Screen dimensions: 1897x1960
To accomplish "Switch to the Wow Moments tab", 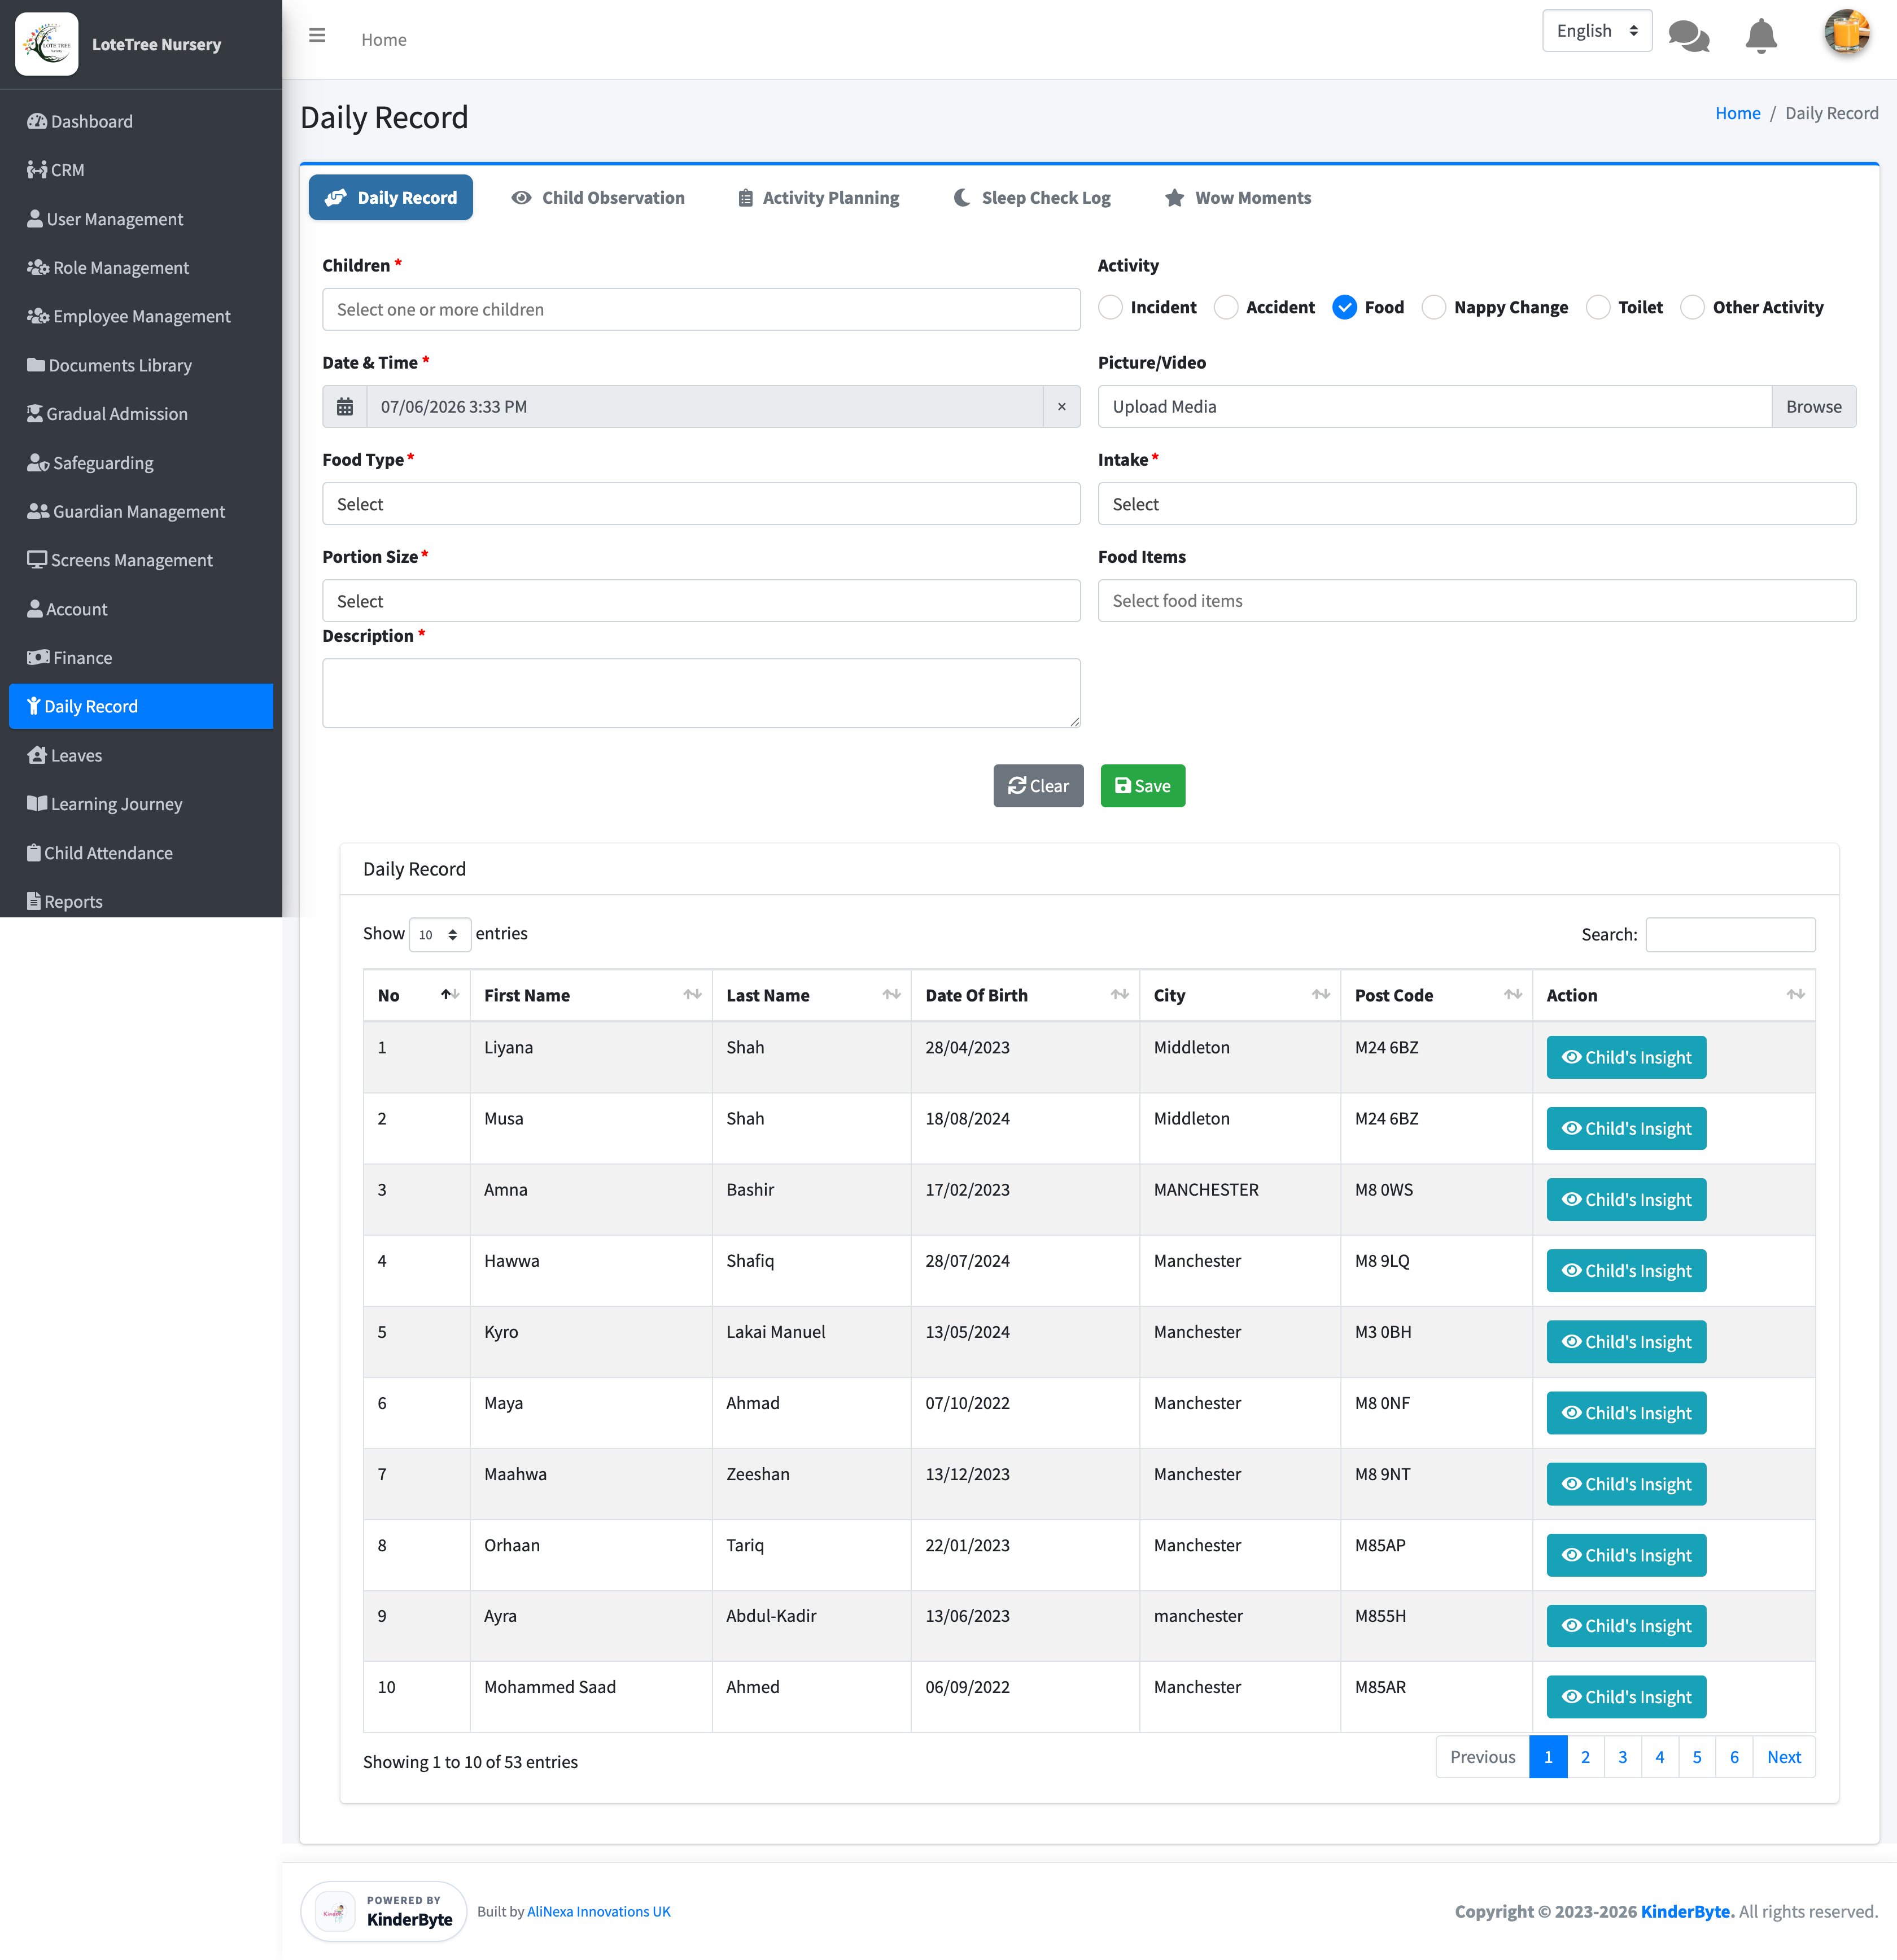I will coord(1238,198).
